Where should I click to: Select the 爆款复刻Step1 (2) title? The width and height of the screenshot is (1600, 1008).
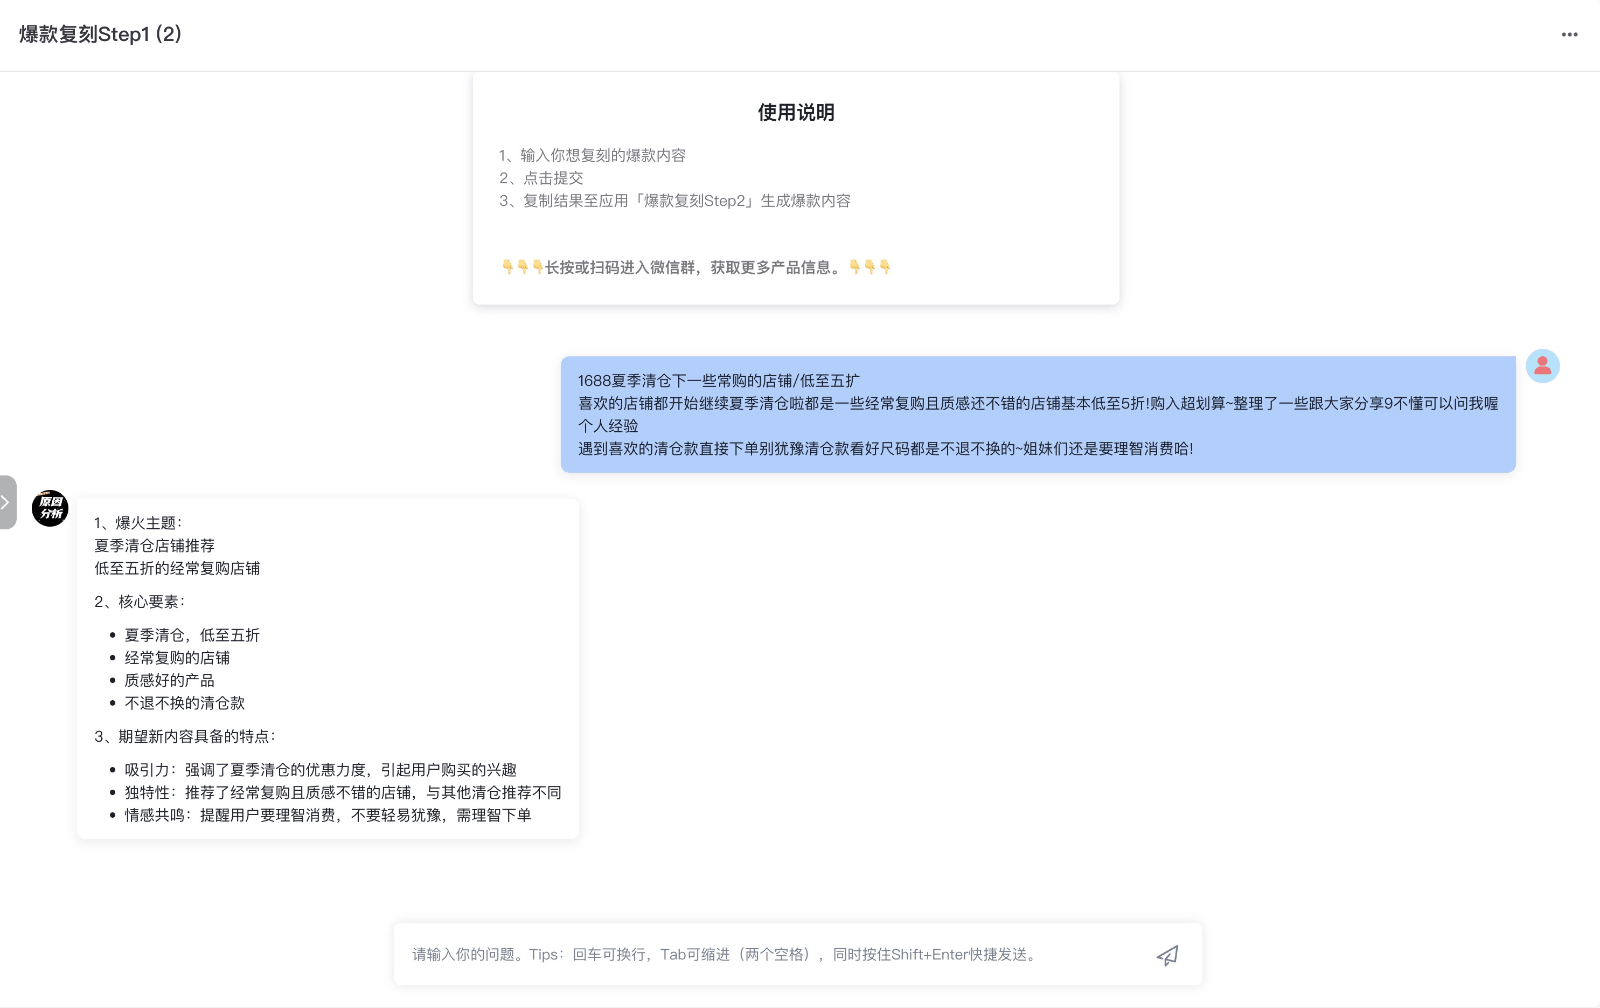click(x=99, y=35)
